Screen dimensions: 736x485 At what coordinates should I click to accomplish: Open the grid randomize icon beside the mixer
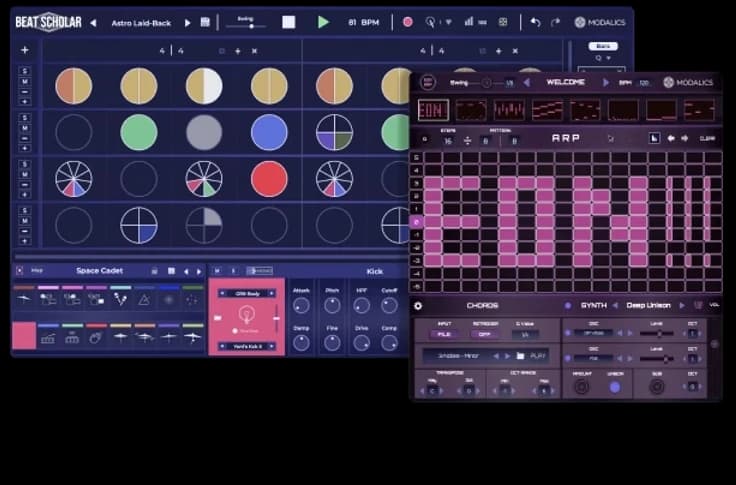coord(503,22)
